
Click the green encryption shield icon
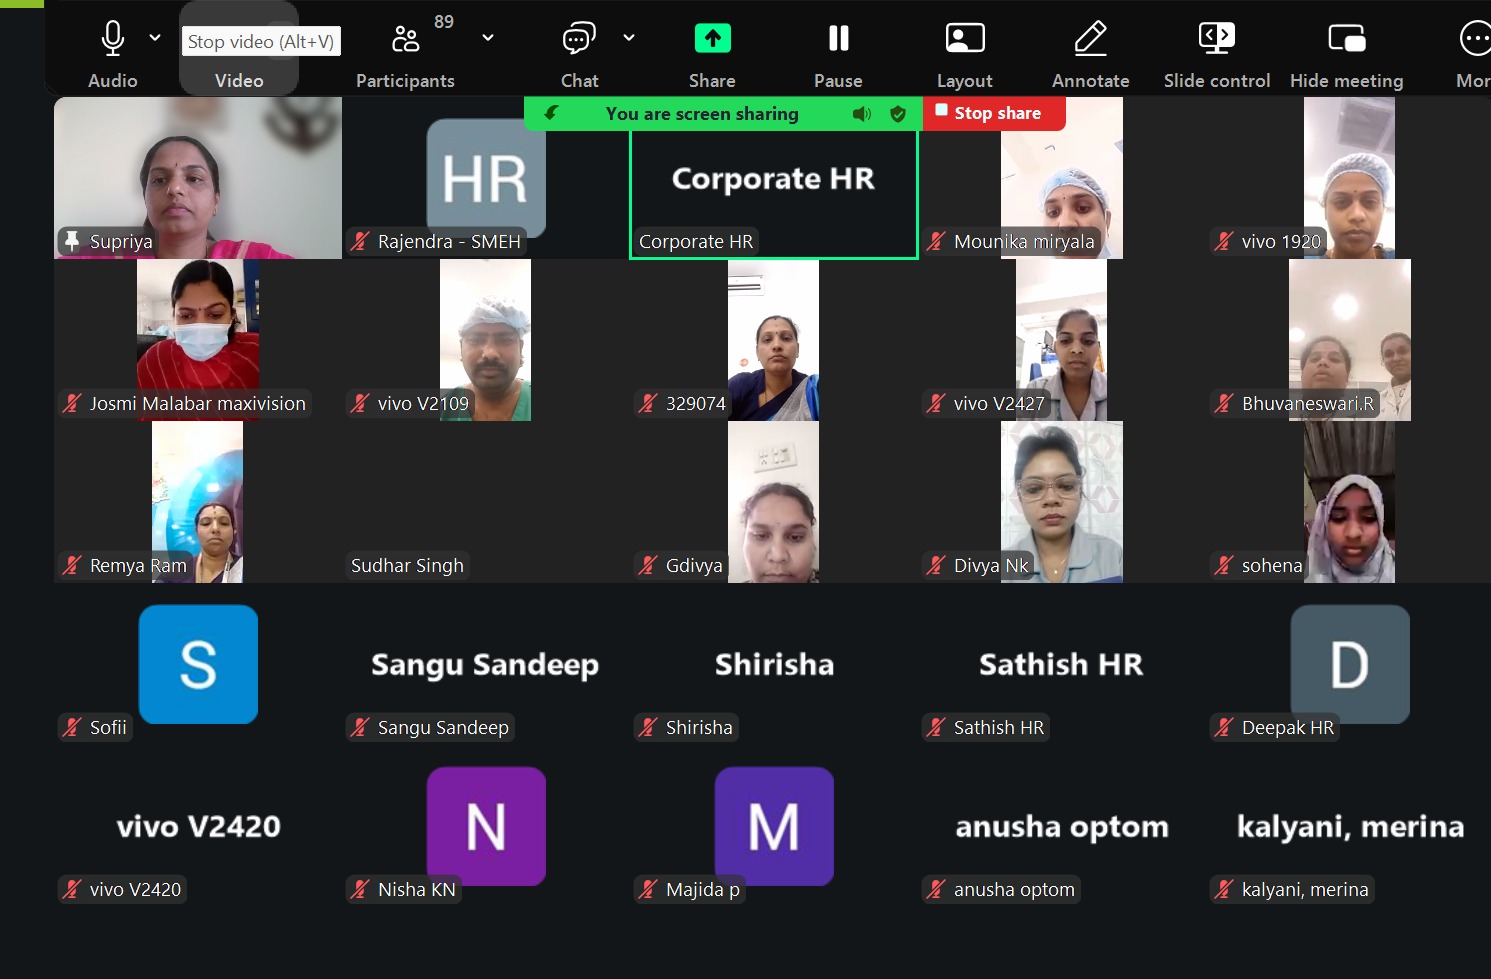[x=898, y=114]
